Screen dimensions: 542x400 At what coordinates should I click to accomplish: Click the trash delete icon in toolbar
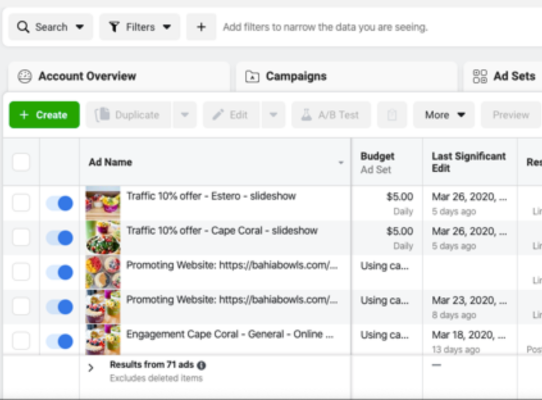pos(392,115)
